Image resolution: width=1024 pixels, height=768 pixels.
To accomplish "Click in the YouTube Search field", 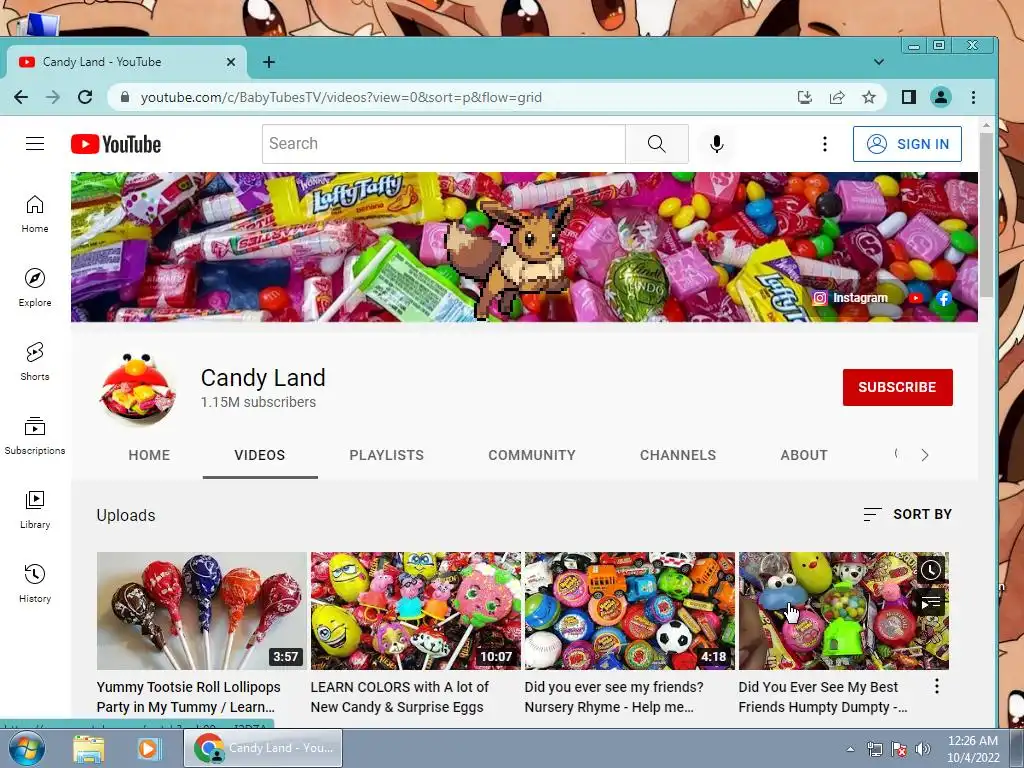I will (444, 144).
